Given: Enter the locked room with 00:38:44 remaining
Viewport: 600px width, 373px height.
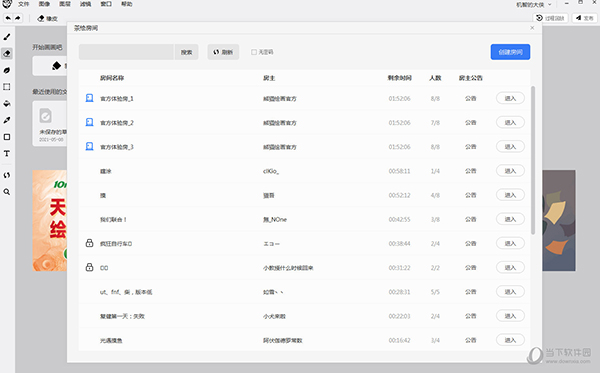Looking at the screenshot, I should (x=510, y=243).
